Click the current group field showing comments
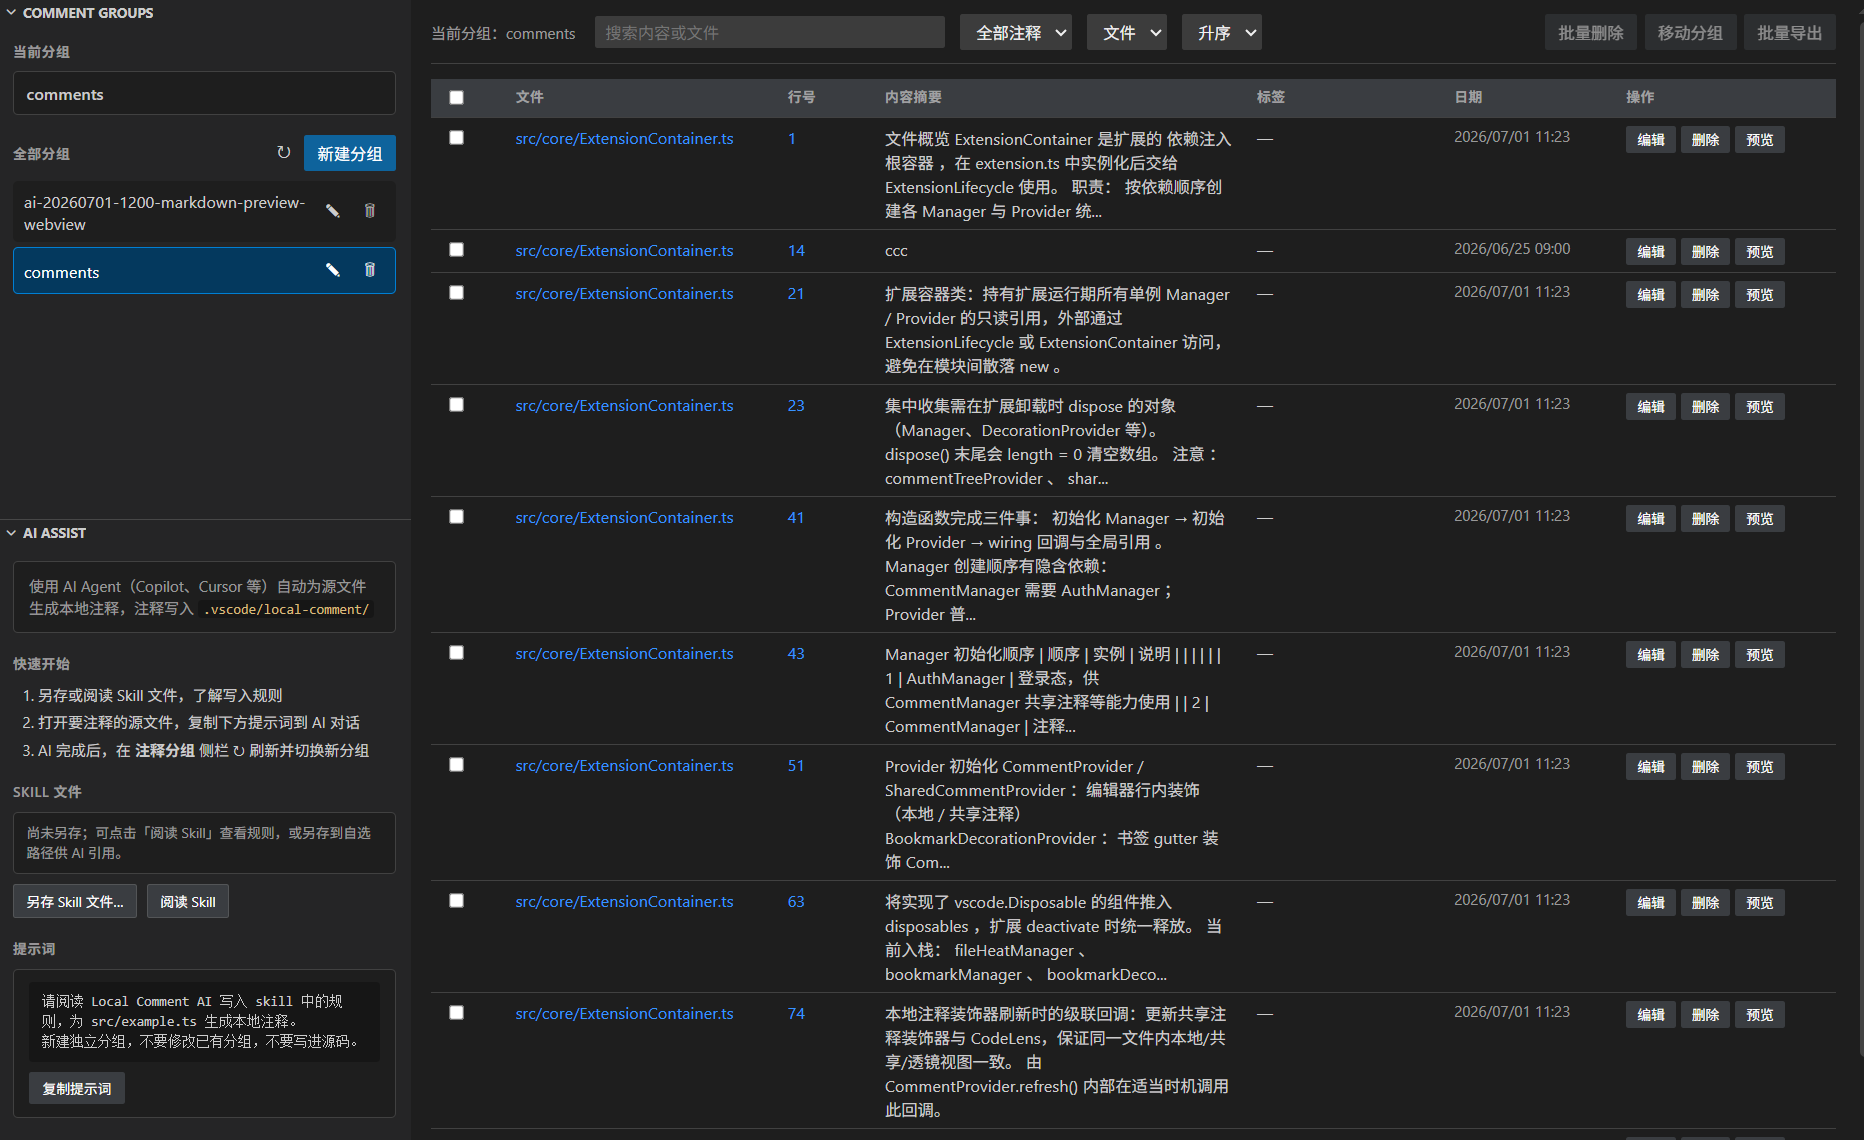This screenshot has width=1864, height=1140. click(x=204, y=93)
